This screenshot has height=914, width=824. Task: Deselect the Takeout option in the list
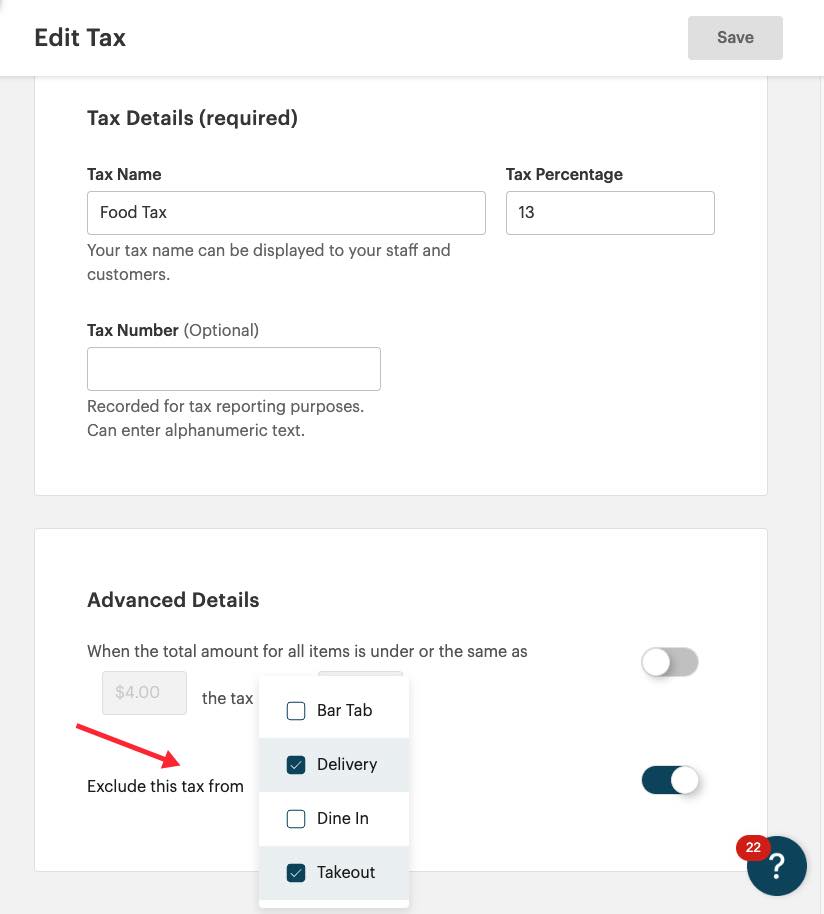tap(296, 873)
